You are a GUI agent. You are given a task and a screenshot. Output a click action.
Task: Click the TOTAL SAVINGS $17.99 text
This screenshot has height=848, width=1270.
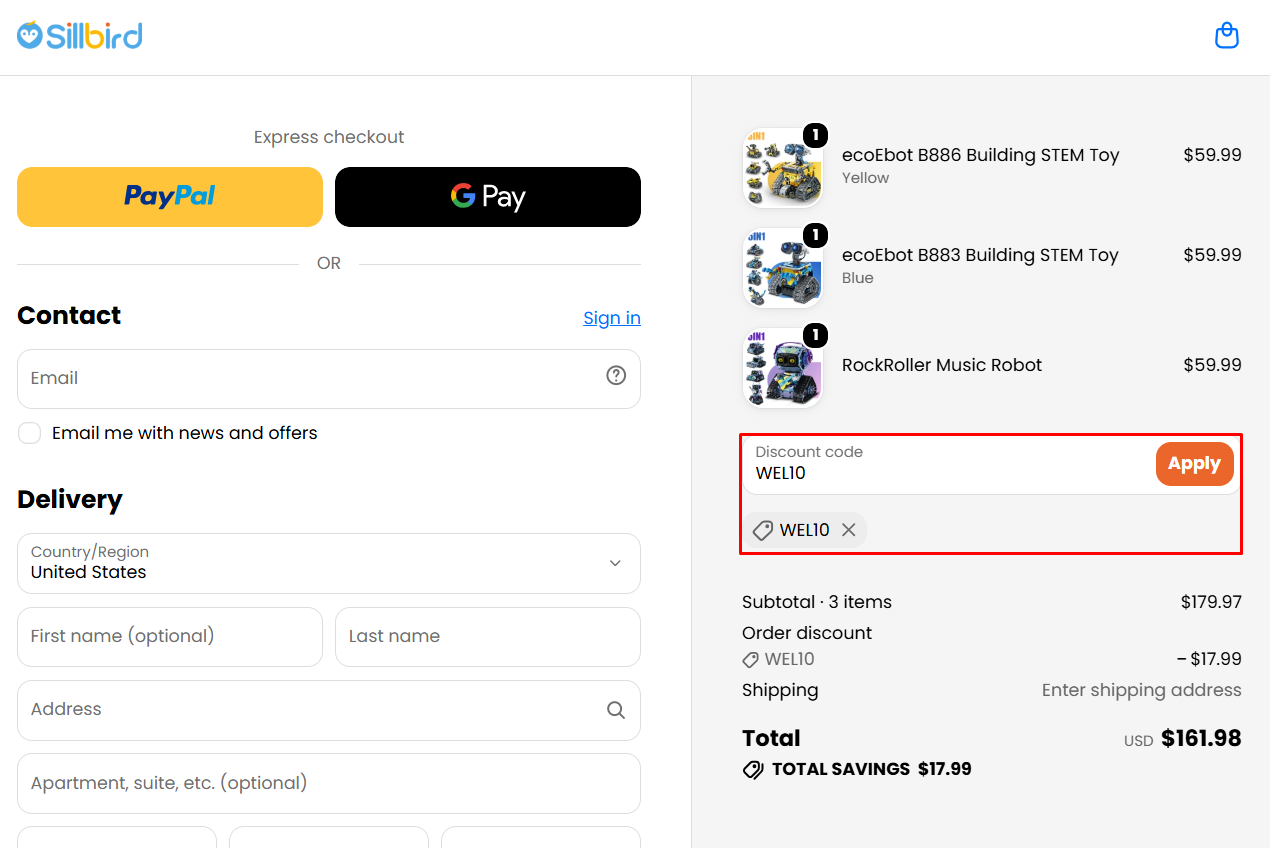coord(871,770)
